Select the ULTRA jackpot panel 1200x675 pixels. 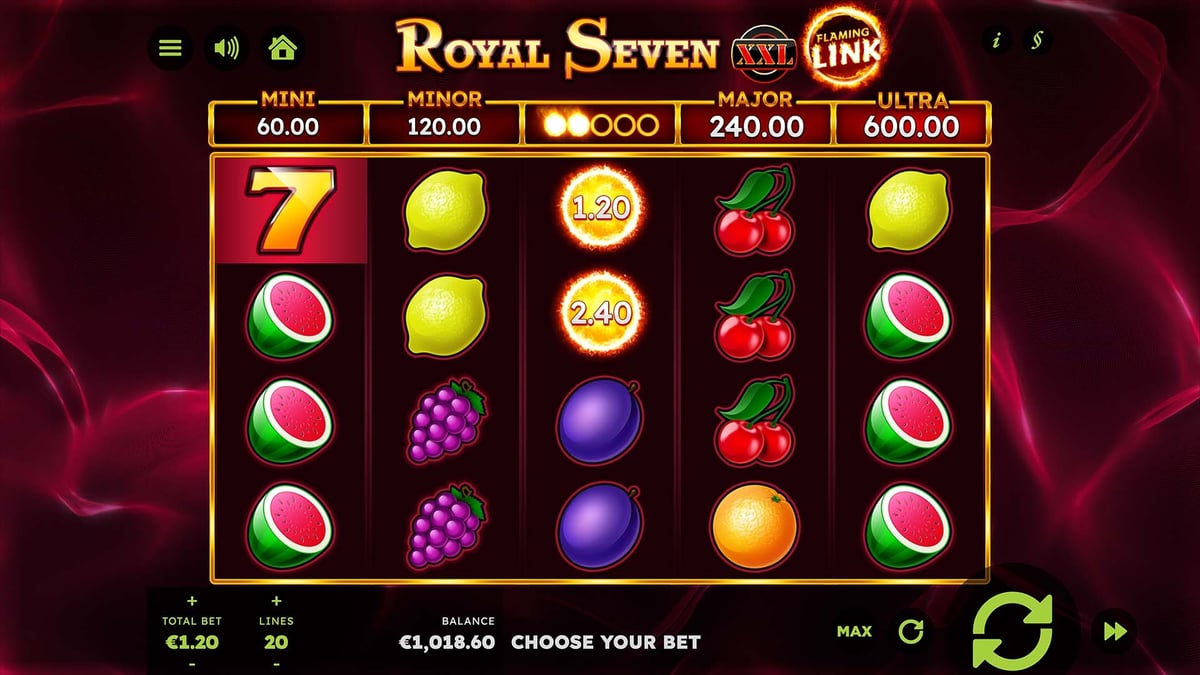(912, 121)
